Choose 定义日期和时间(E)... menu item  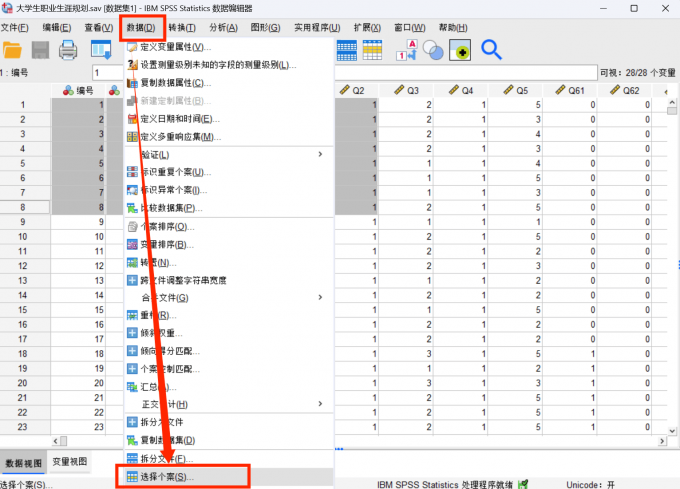tap(229, 119)
